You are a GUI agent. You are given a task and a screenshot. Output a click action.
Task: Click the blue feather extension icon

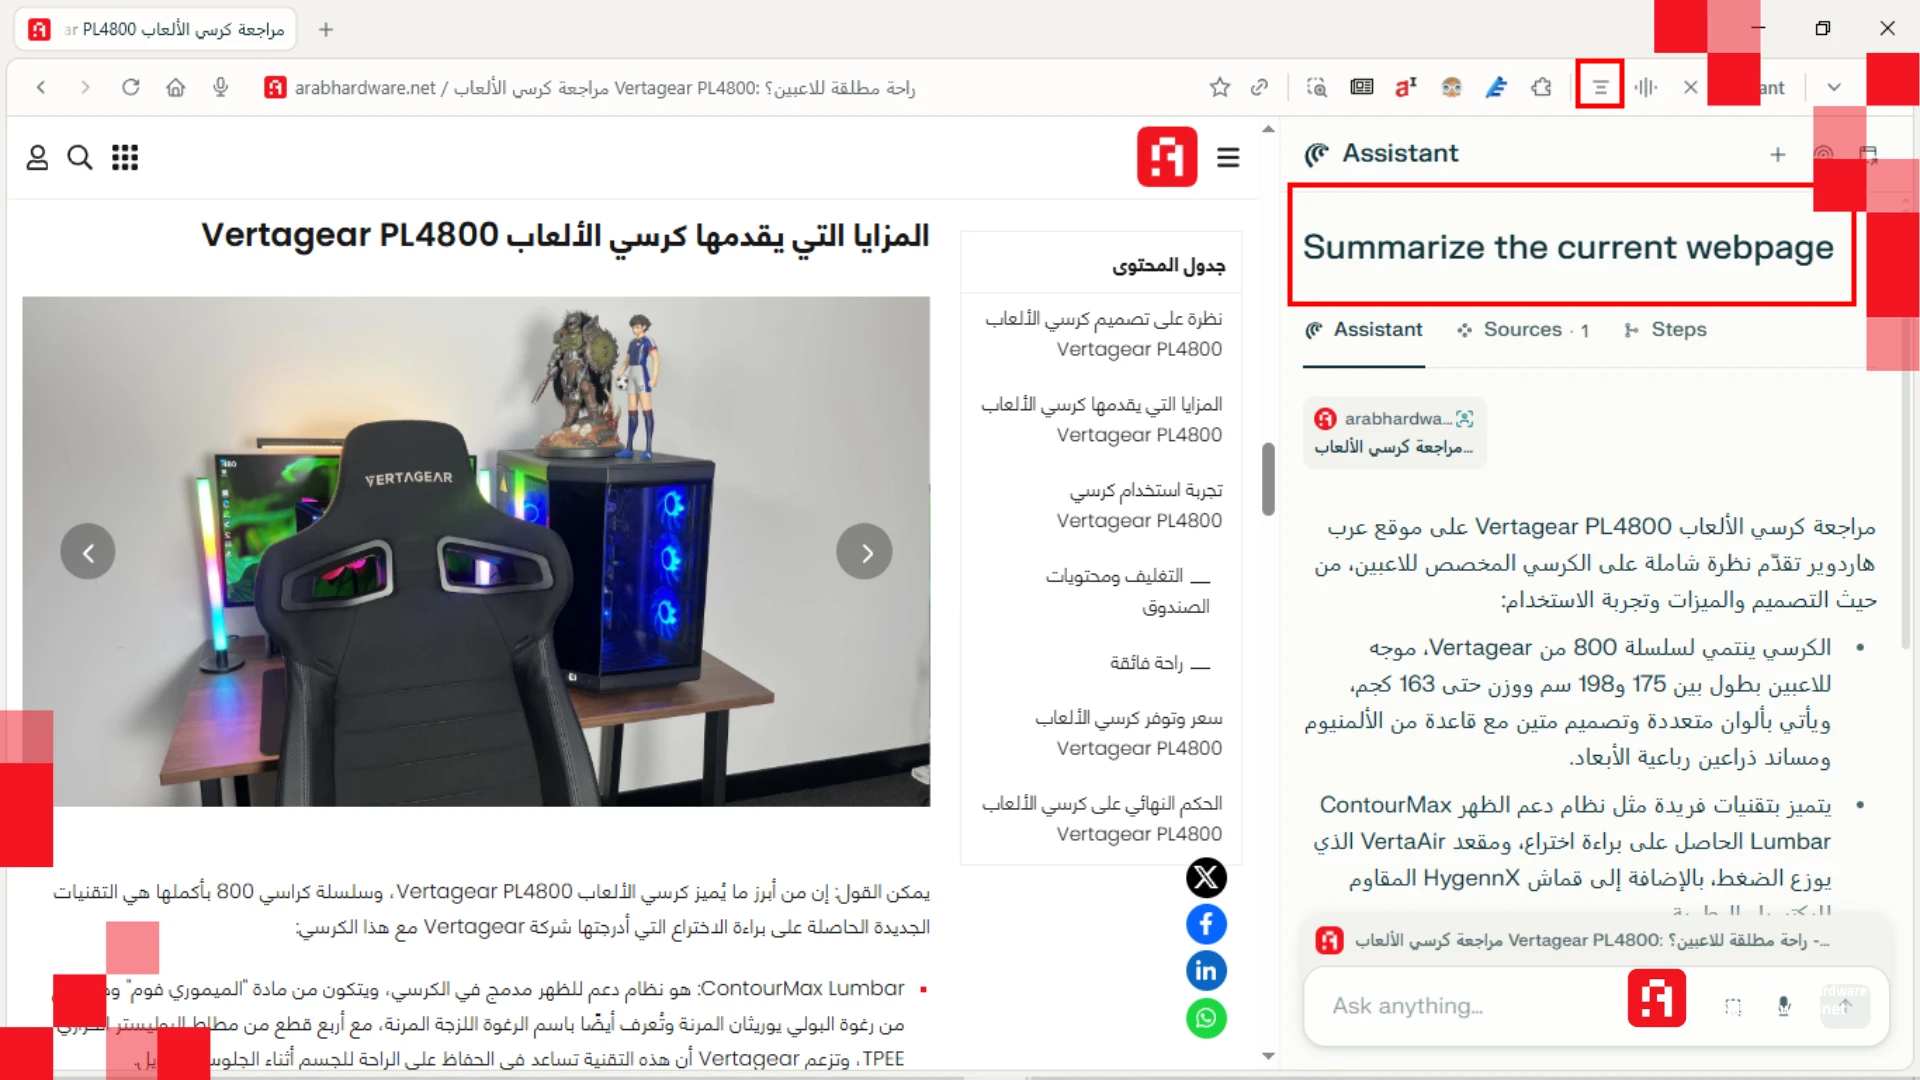[x=1496, y=88]
